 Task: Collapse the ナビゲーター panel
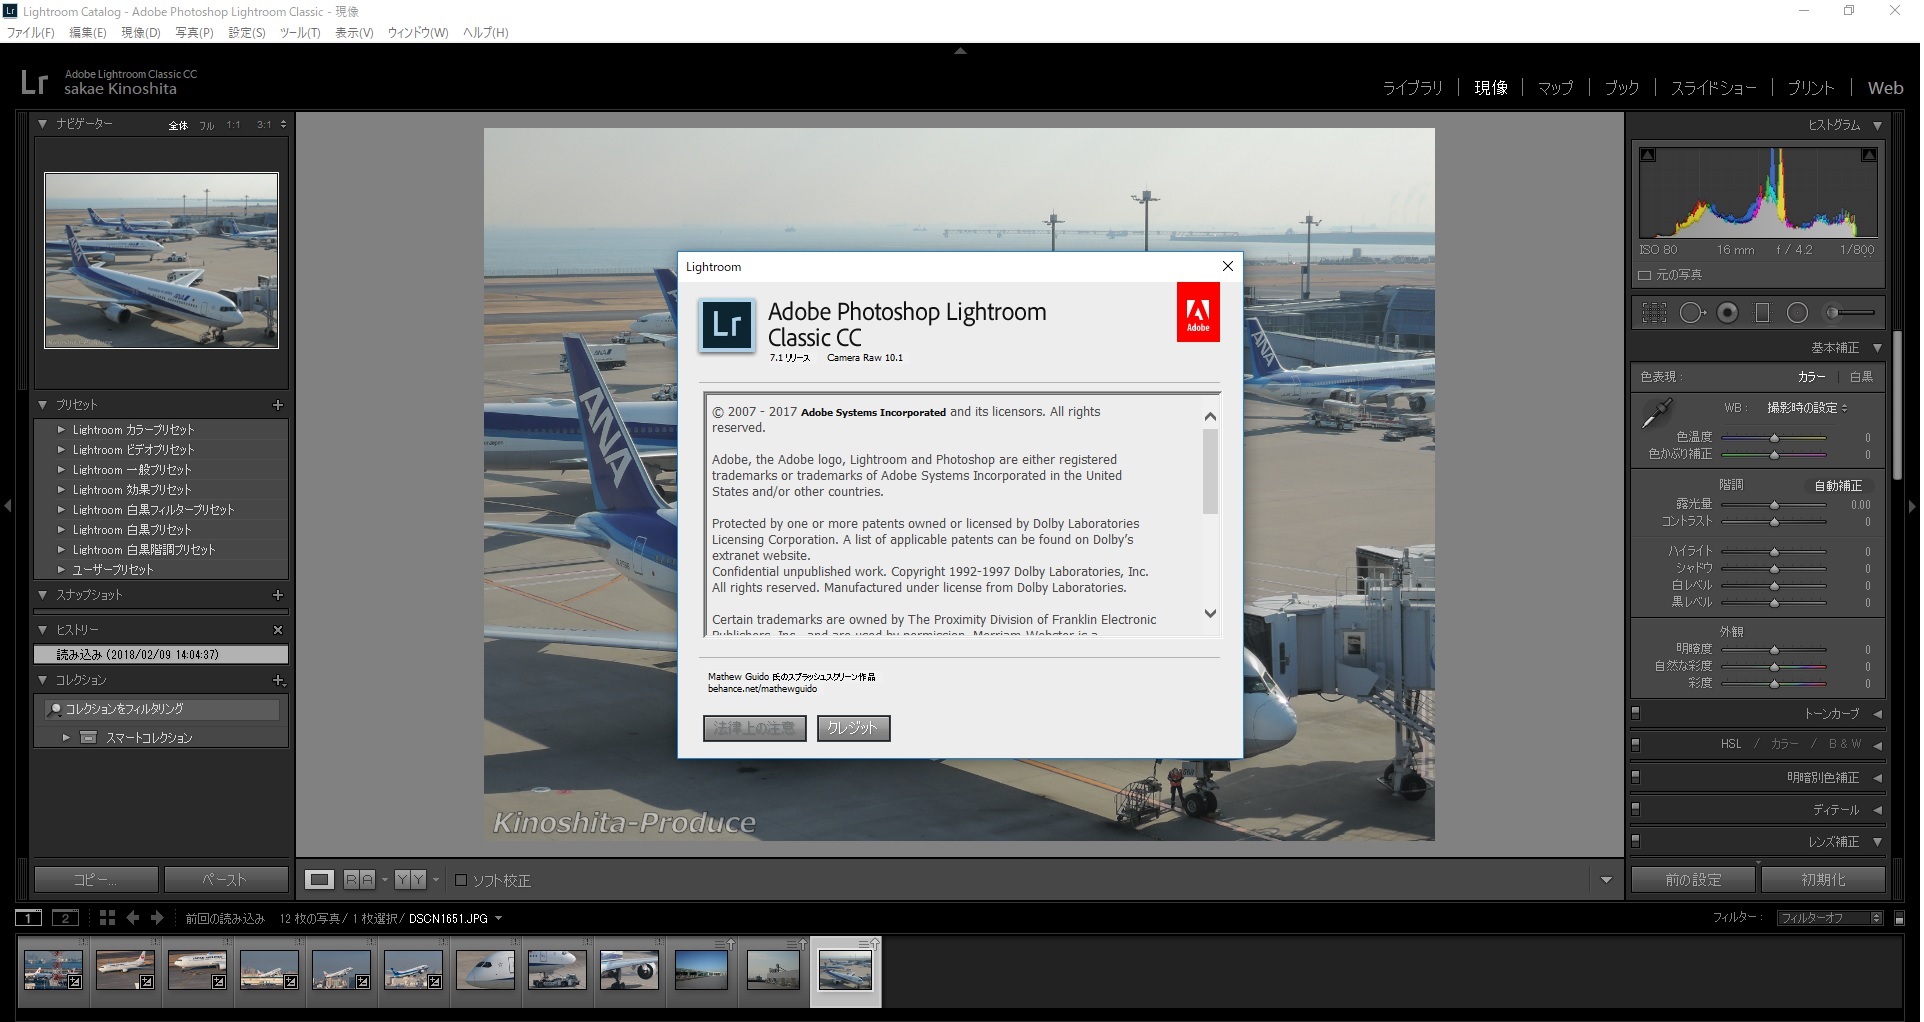point(43,124)
